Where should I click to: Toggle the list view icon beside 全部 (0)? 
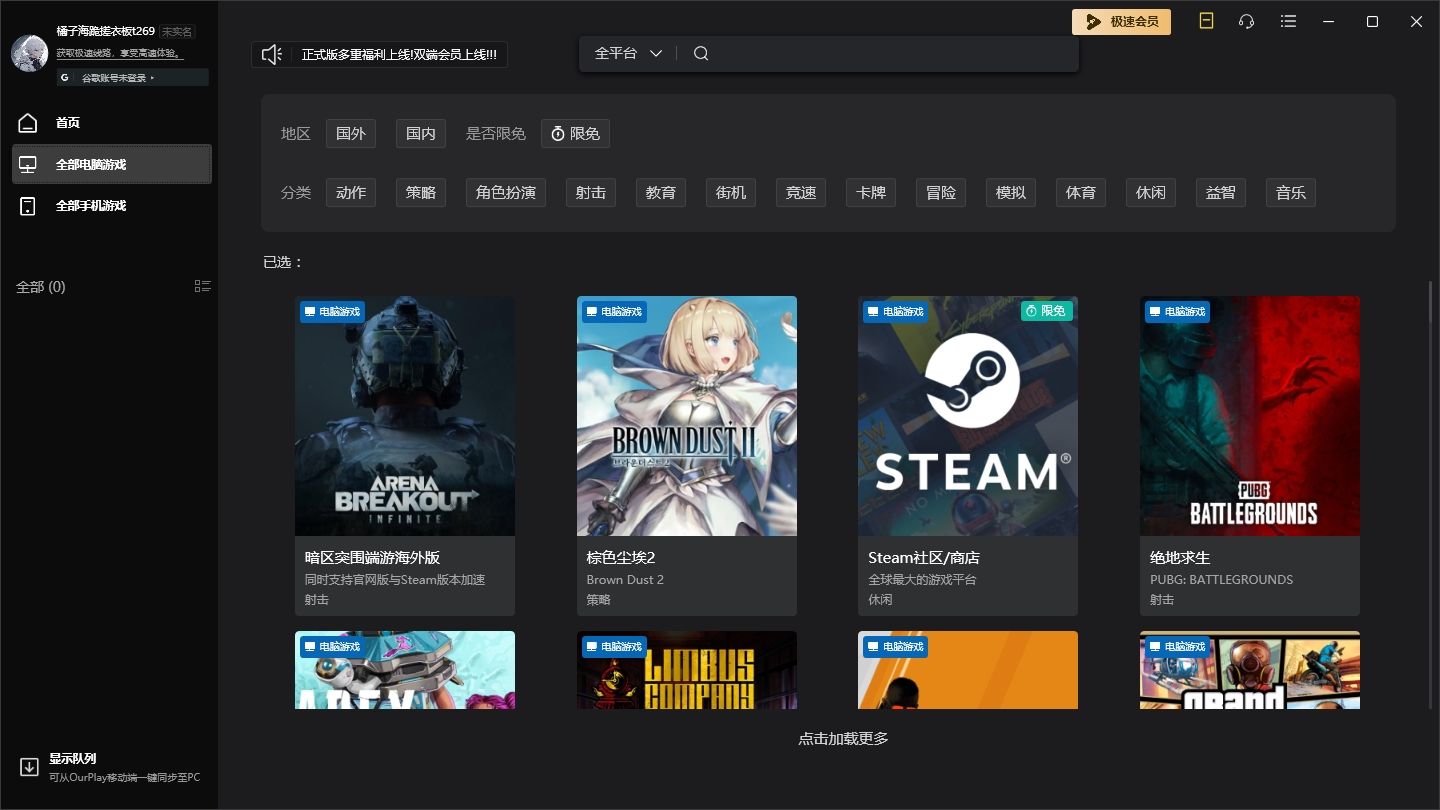coord(202,287)
